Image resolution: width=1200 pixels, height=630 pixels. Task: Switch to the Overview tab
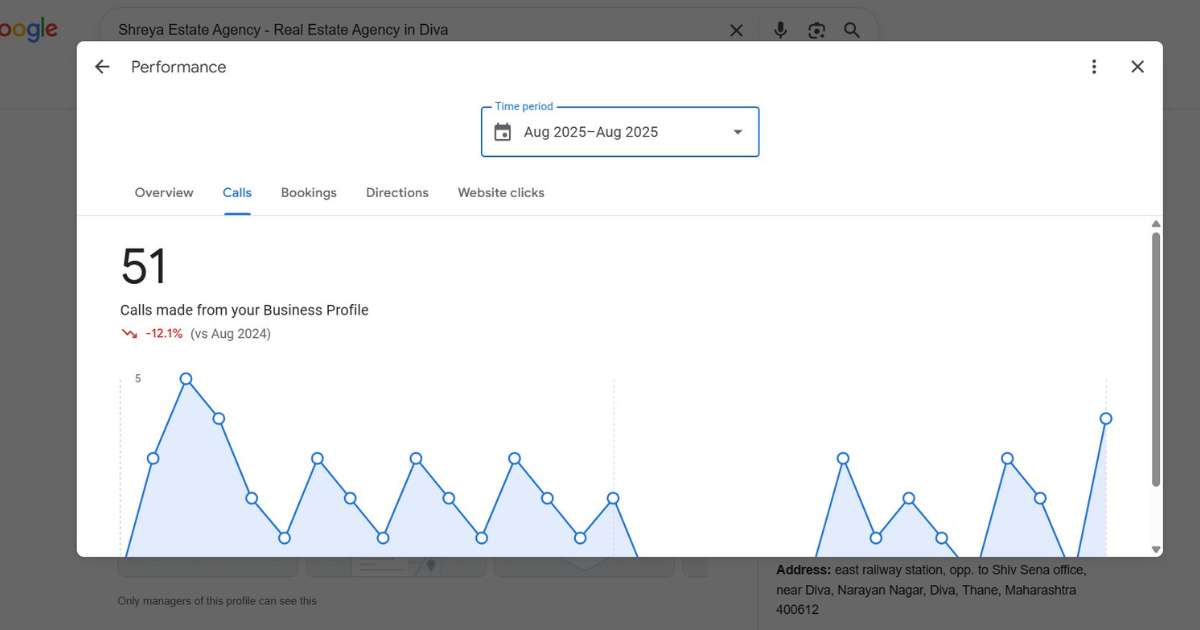(164, 192)
